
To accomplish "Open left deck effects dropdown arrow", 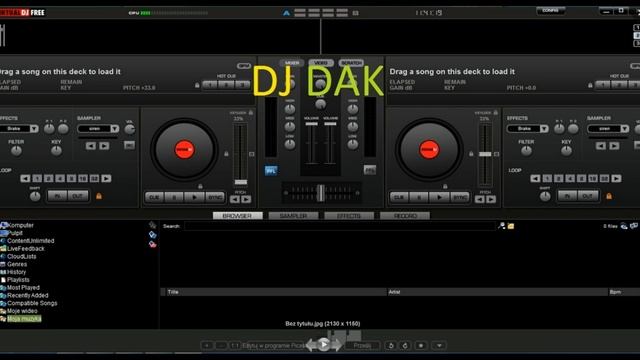I will (x=34, y=129).
